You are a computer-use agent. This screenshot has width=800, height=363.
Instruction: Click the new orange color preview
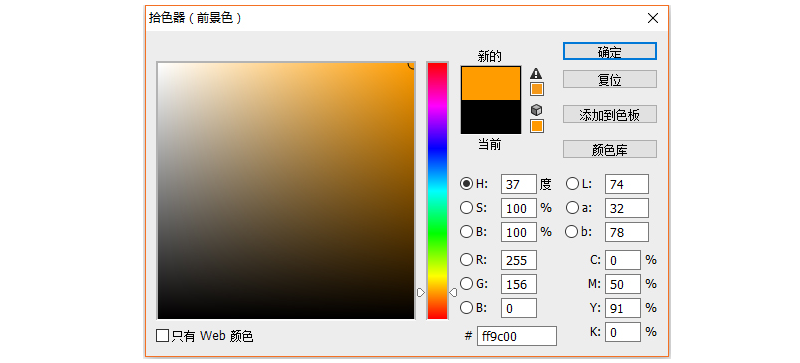tap(491, 83)
